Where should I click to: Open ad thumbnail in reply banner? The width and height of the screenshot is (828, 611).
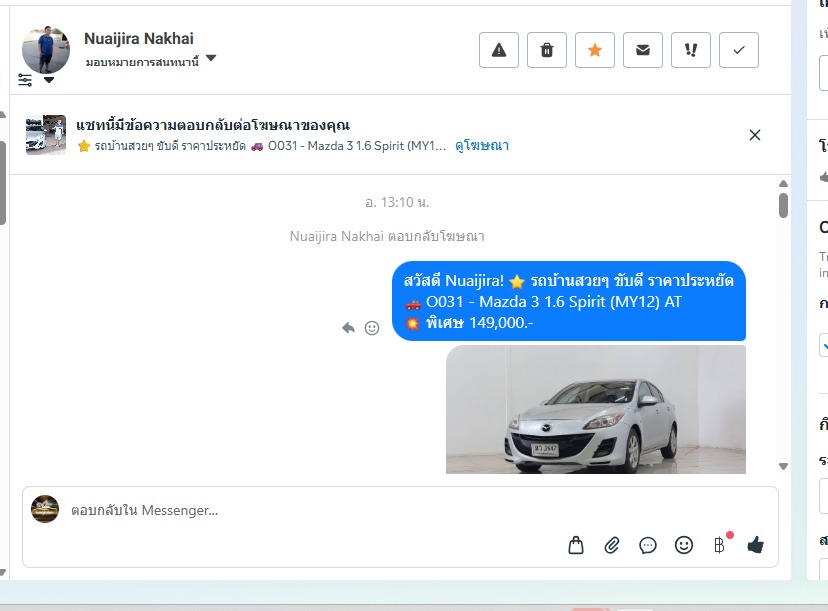pos(46,135)
